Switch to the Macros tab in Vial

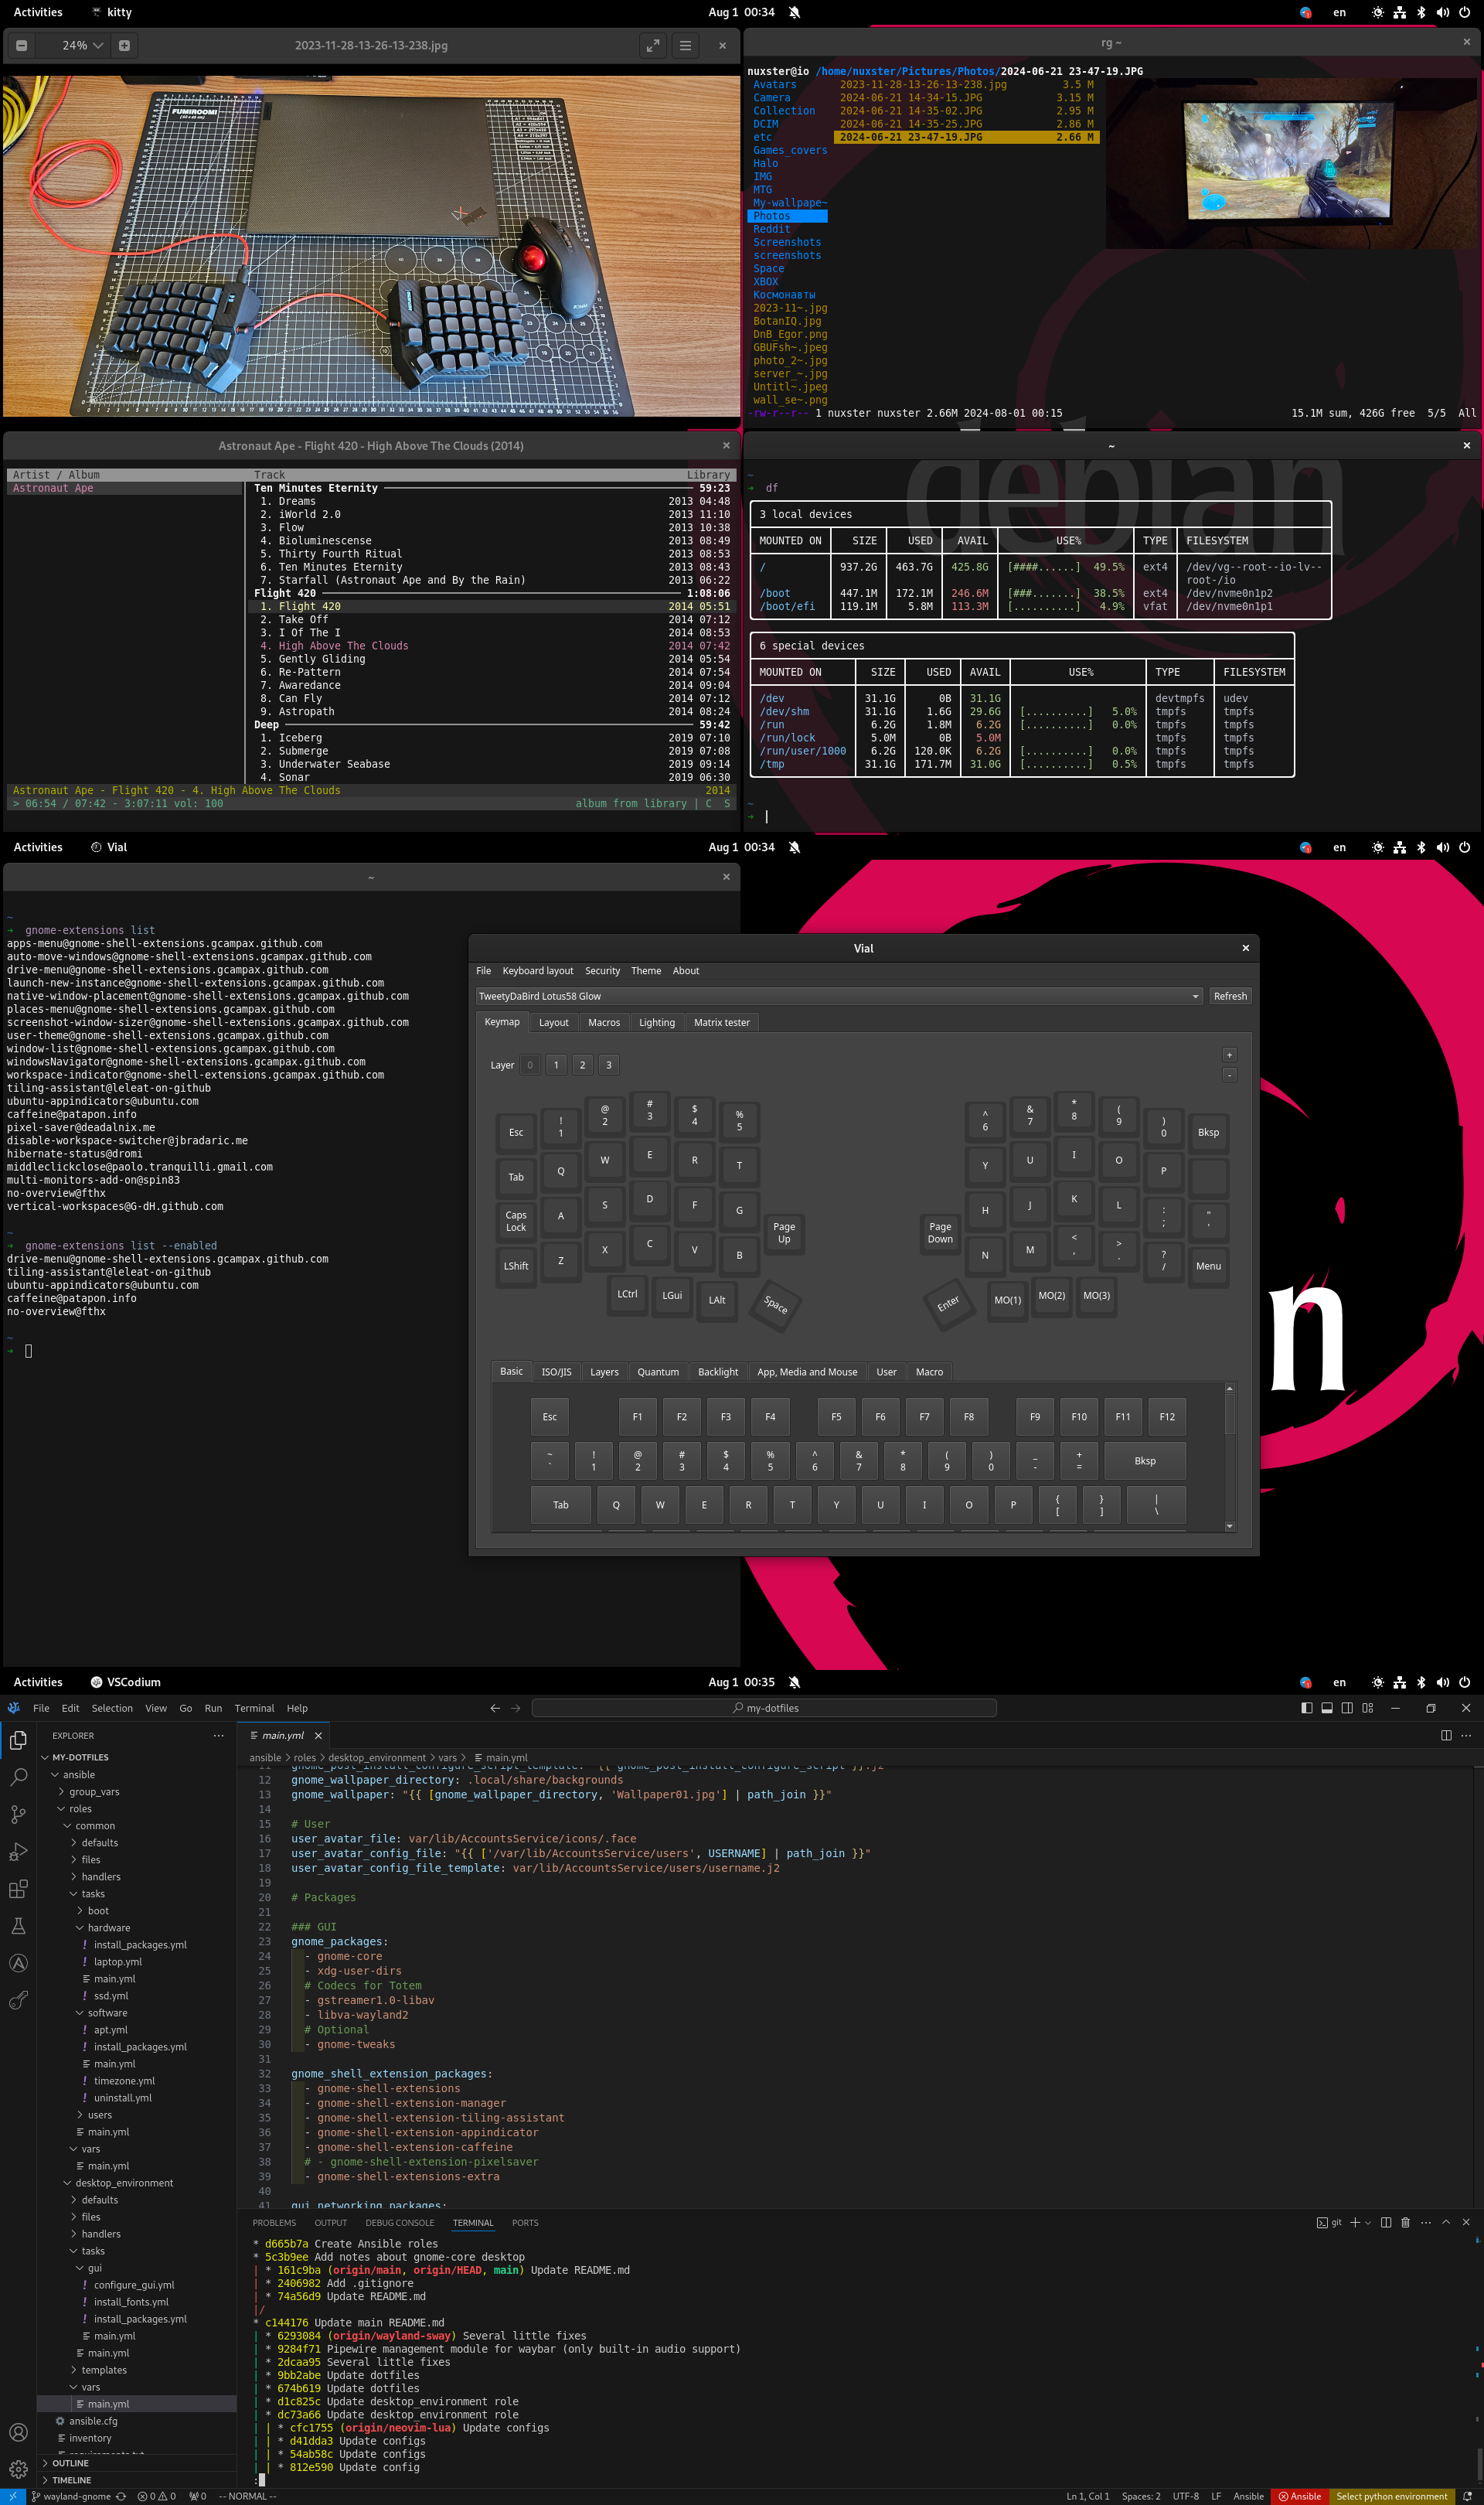pyautogui.click(x=604, y=1022)
